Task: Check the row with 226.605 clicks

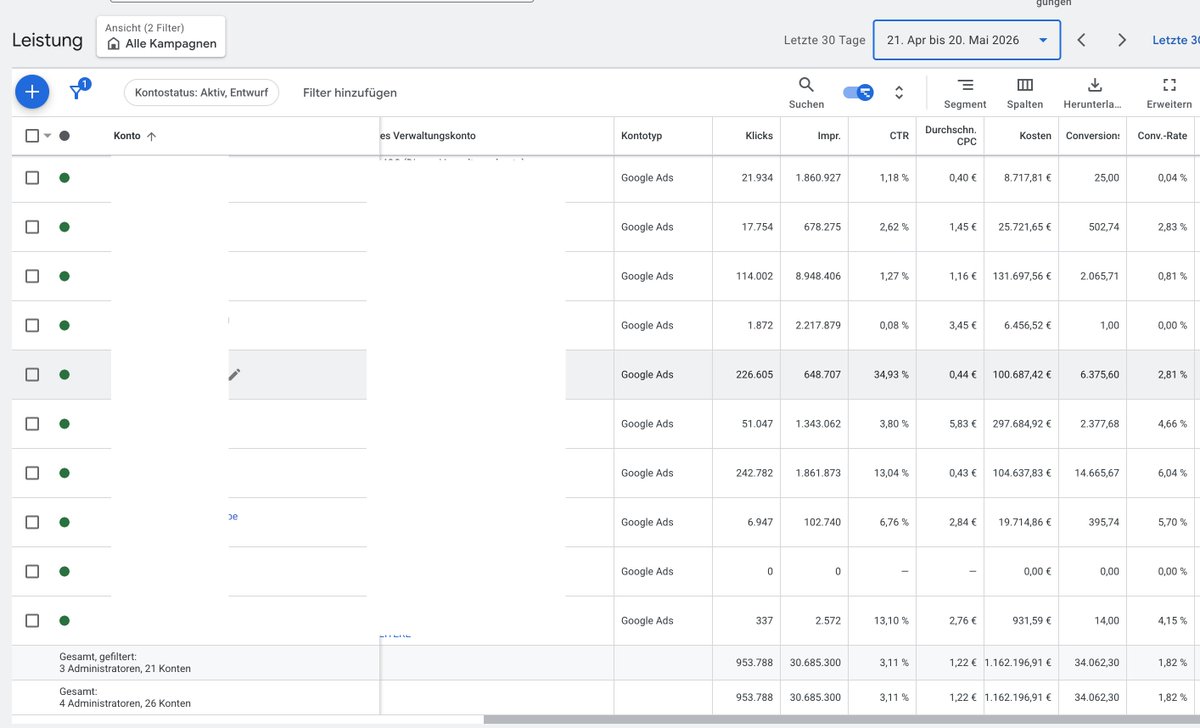Action: 32,374
